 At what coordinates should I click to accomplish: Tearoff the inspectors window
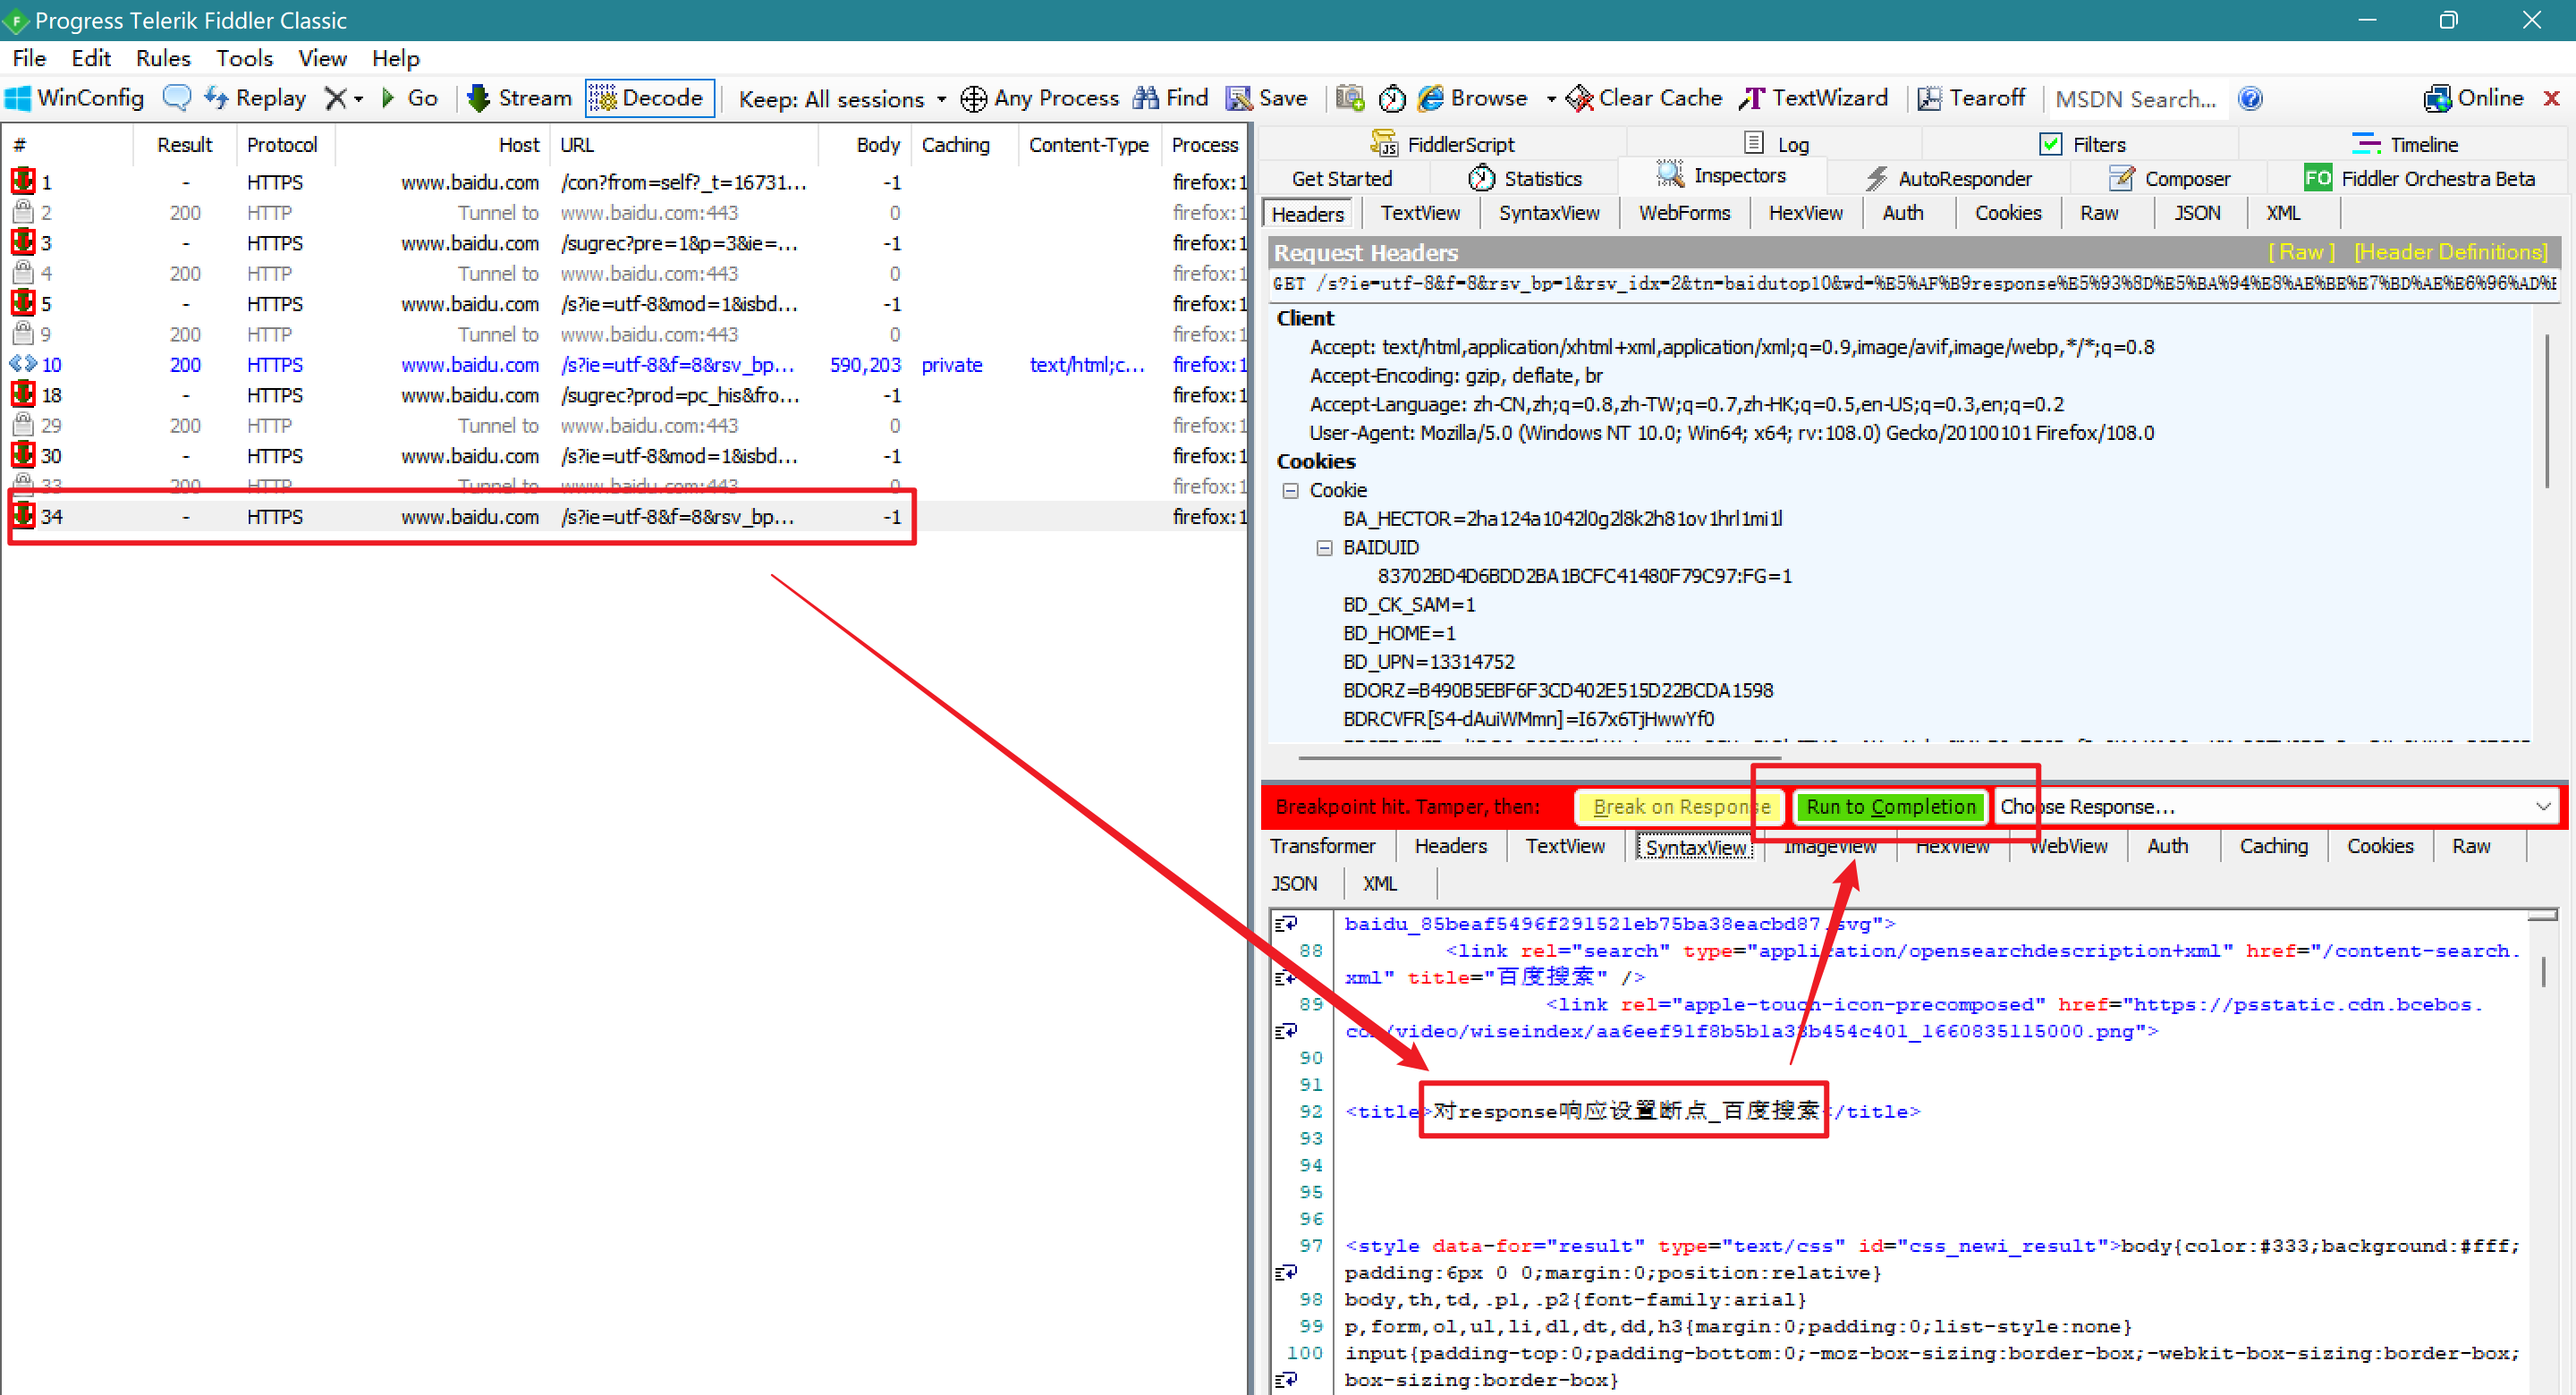tap(1971, 98)
